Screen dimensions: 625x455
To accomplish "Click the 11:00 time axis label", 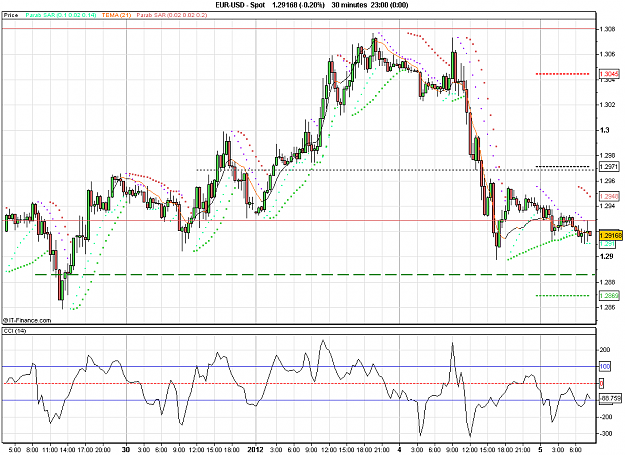I will pos(50,450).
